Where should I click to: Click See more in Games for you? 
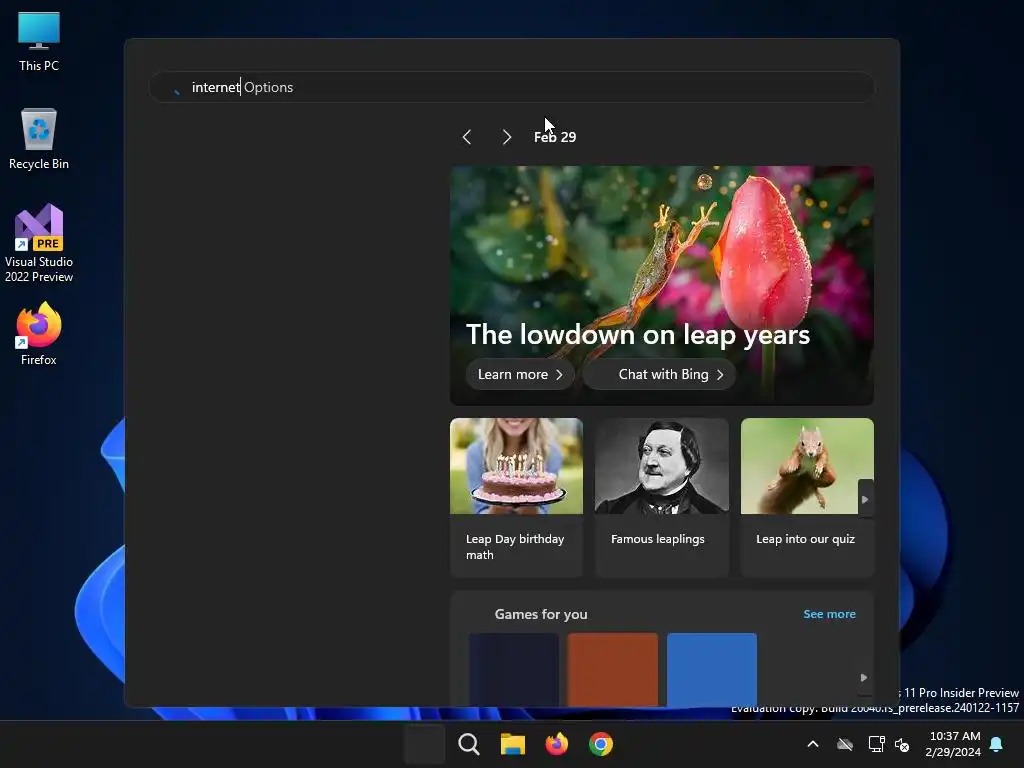pos(829,614)
